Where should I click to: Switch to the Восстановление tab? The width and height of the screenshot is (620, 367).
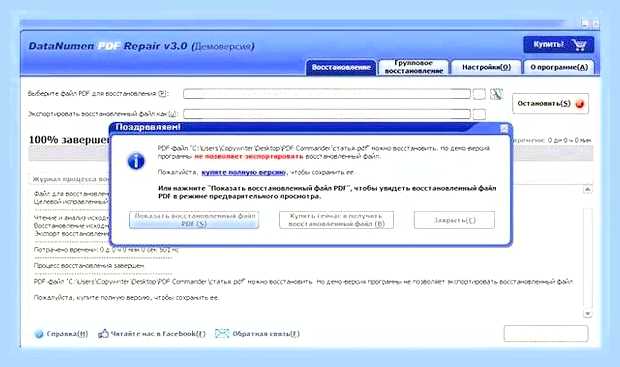341,68
